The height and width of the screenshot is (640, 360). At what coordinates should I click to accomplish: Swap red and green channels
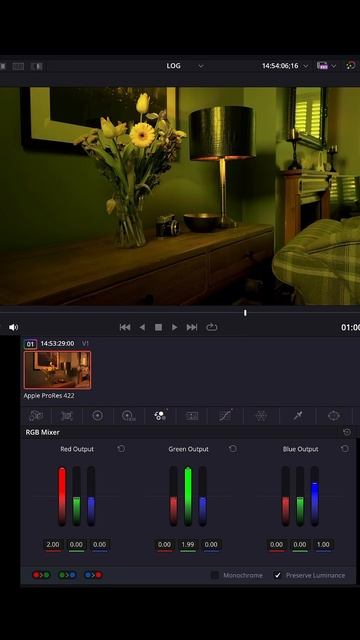41,575
